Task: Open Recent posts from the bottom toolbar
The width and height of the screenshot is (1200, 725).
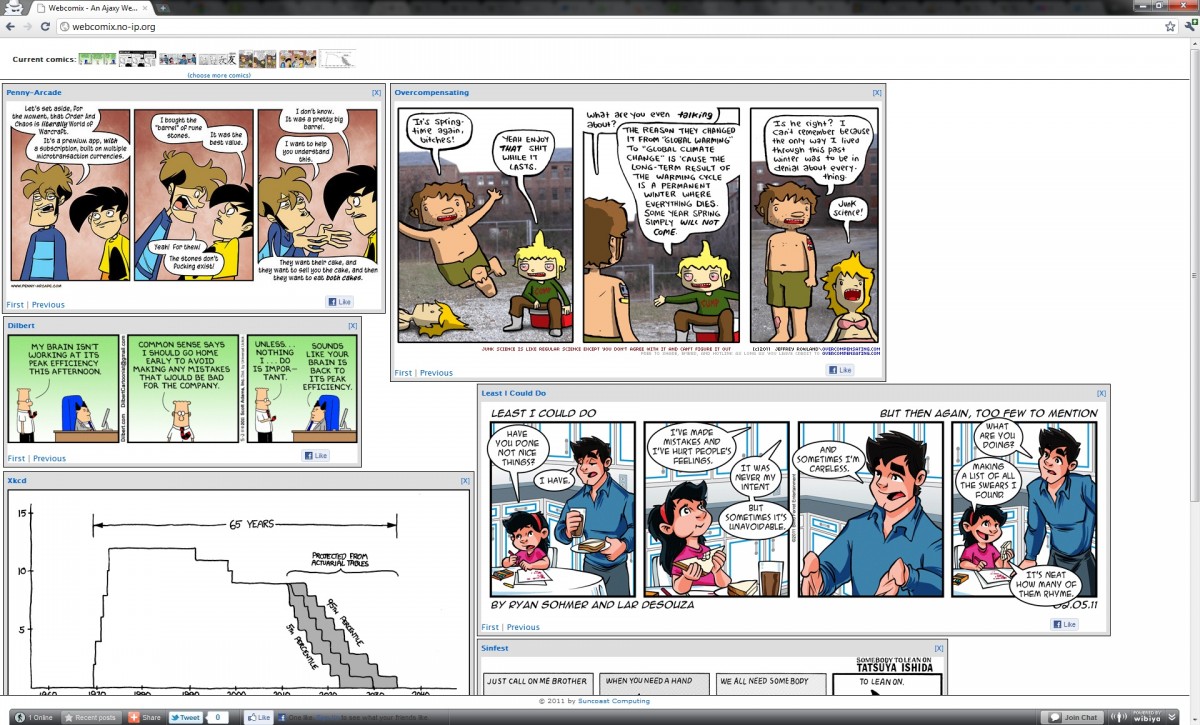Action: pos(93,717)
